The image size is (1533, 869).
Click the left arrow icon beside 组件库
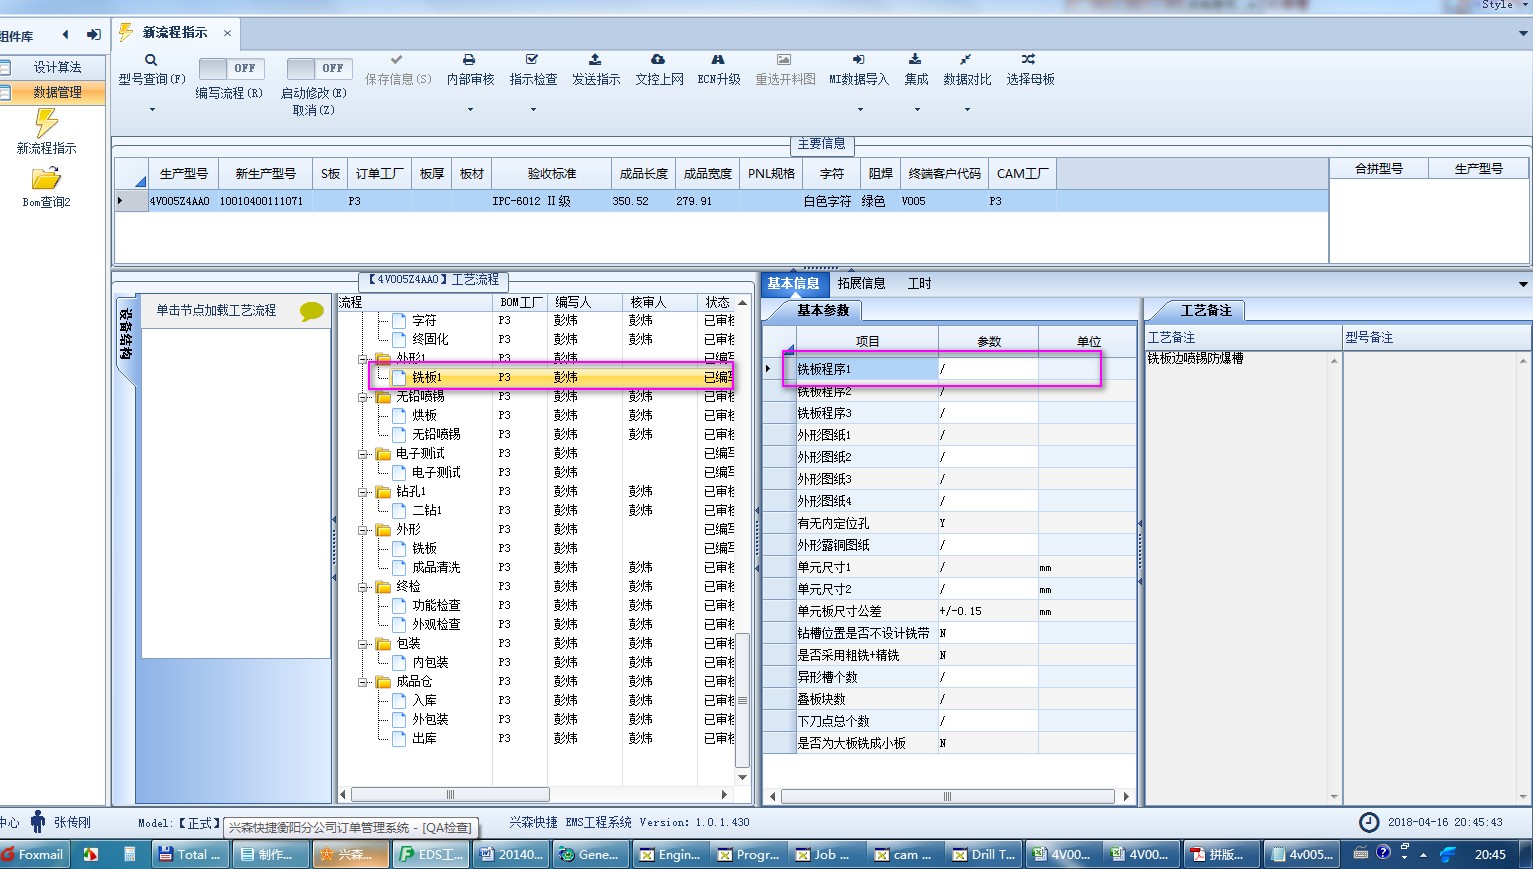pyautogui.click(x=65, y=35)
